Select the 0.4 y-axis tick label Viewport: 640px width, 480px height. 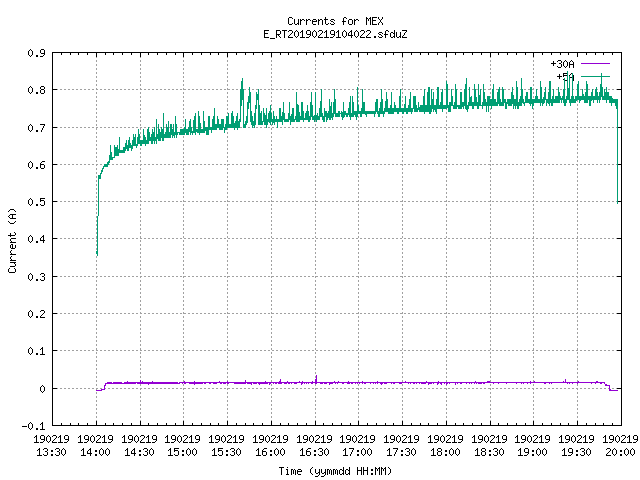pyautogui.click(x=36, y=239)
